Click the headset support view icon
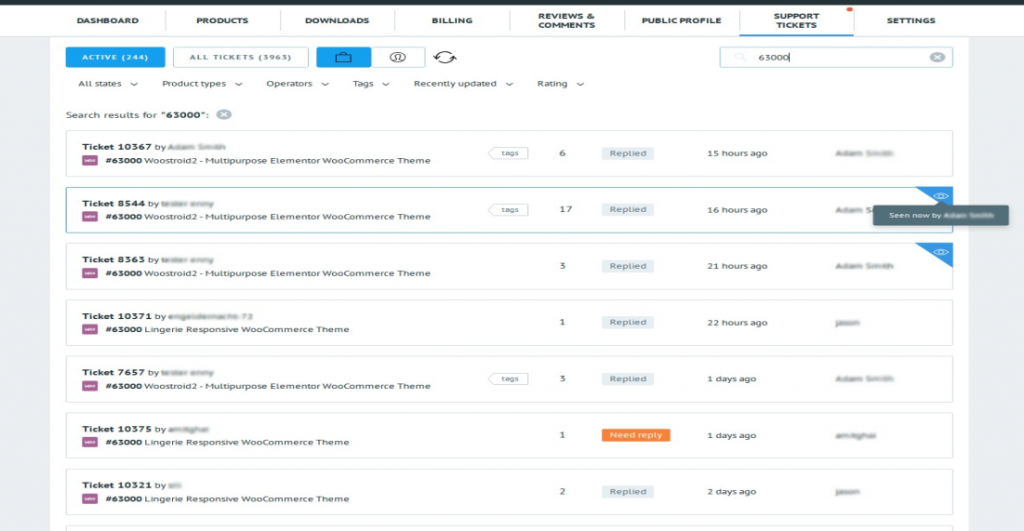Screen dimensions: 1024x531 click(x=398, y=58)
